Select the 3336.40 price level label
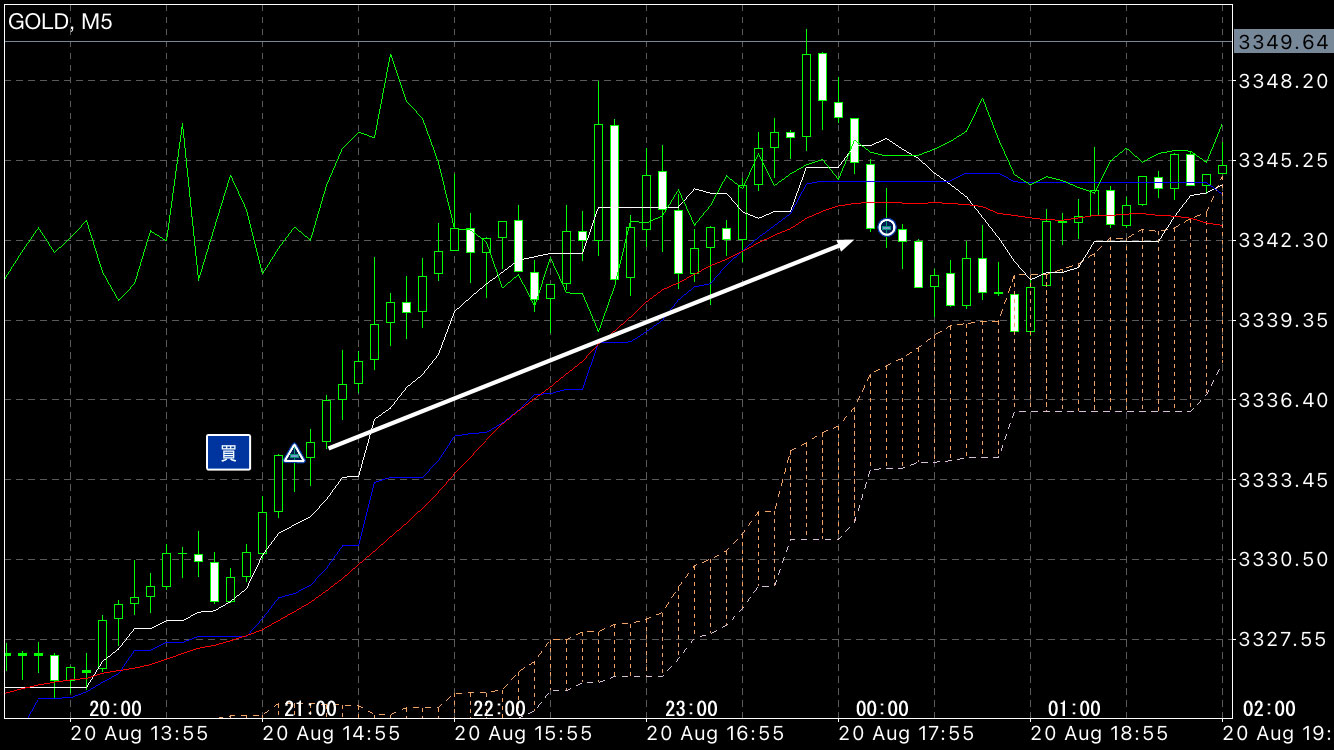 coord(1283,400)
